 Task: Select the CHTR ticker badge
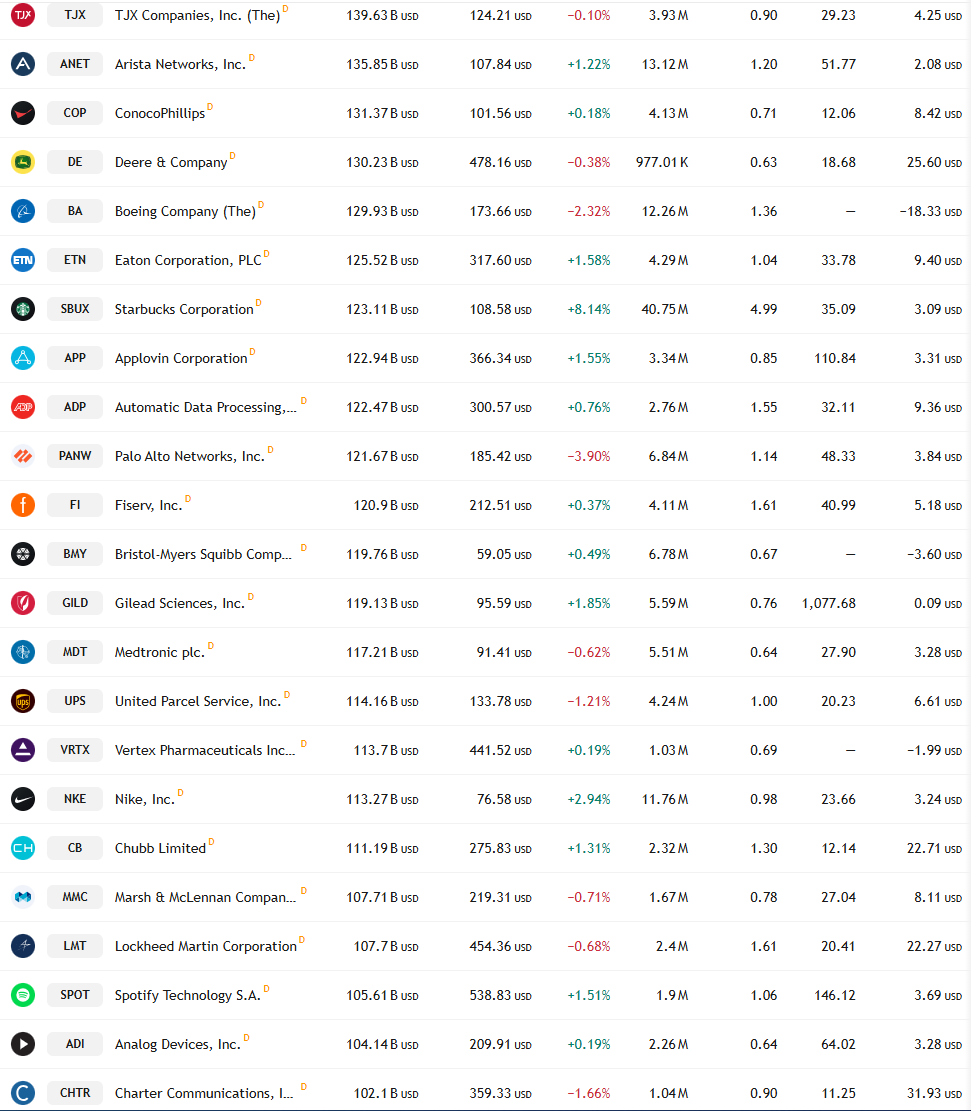(75, 1093)
